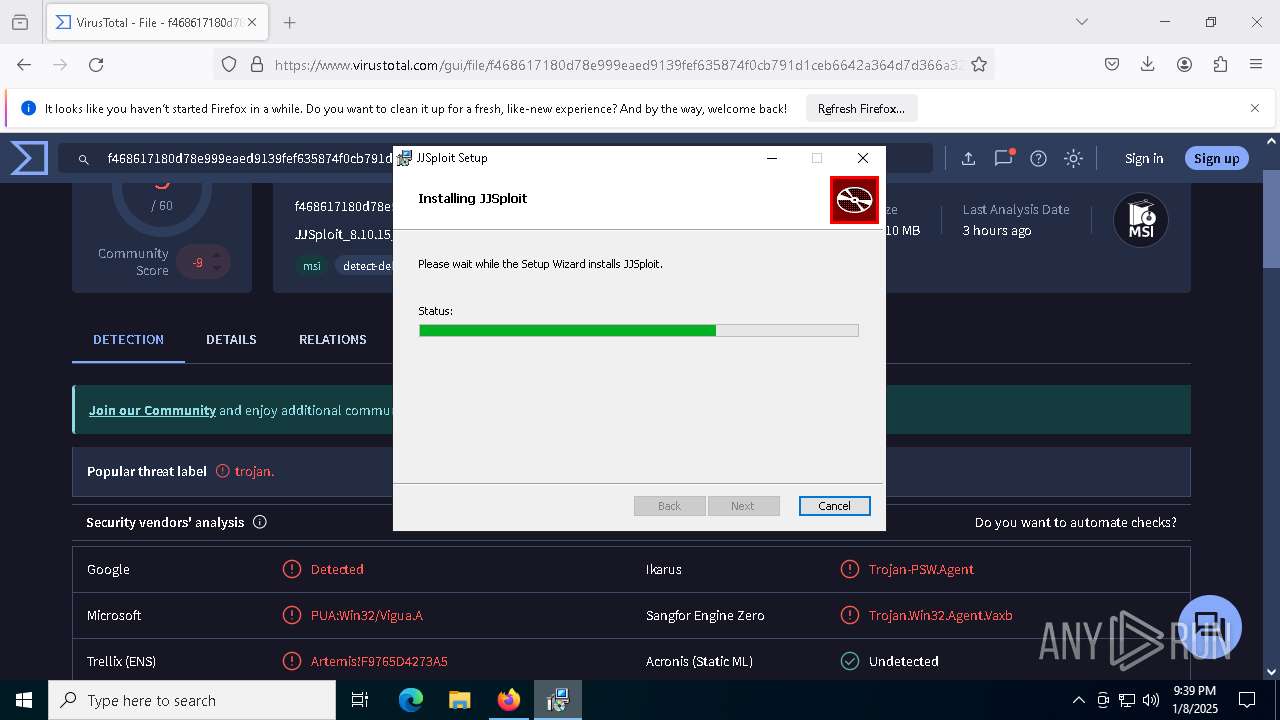Viewport: 1280px width, 720px height.
Task: Close the VirusTotal browser tab
Action: (252, 22)
